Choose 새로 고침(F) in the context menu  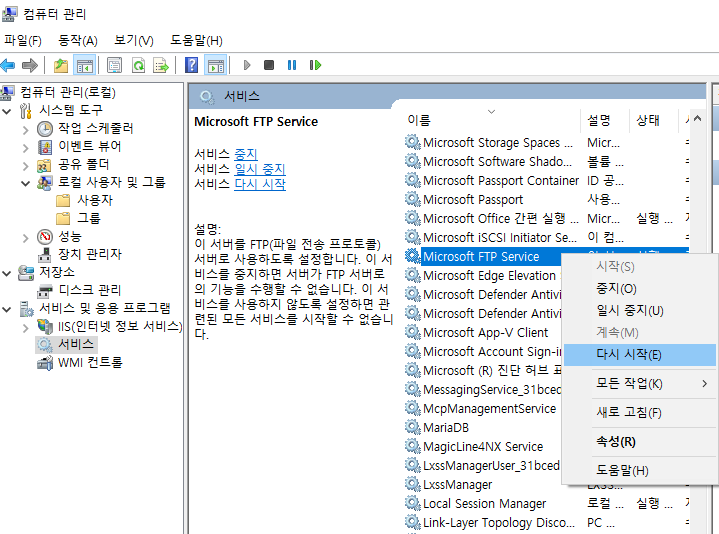(x=640, y=412)
